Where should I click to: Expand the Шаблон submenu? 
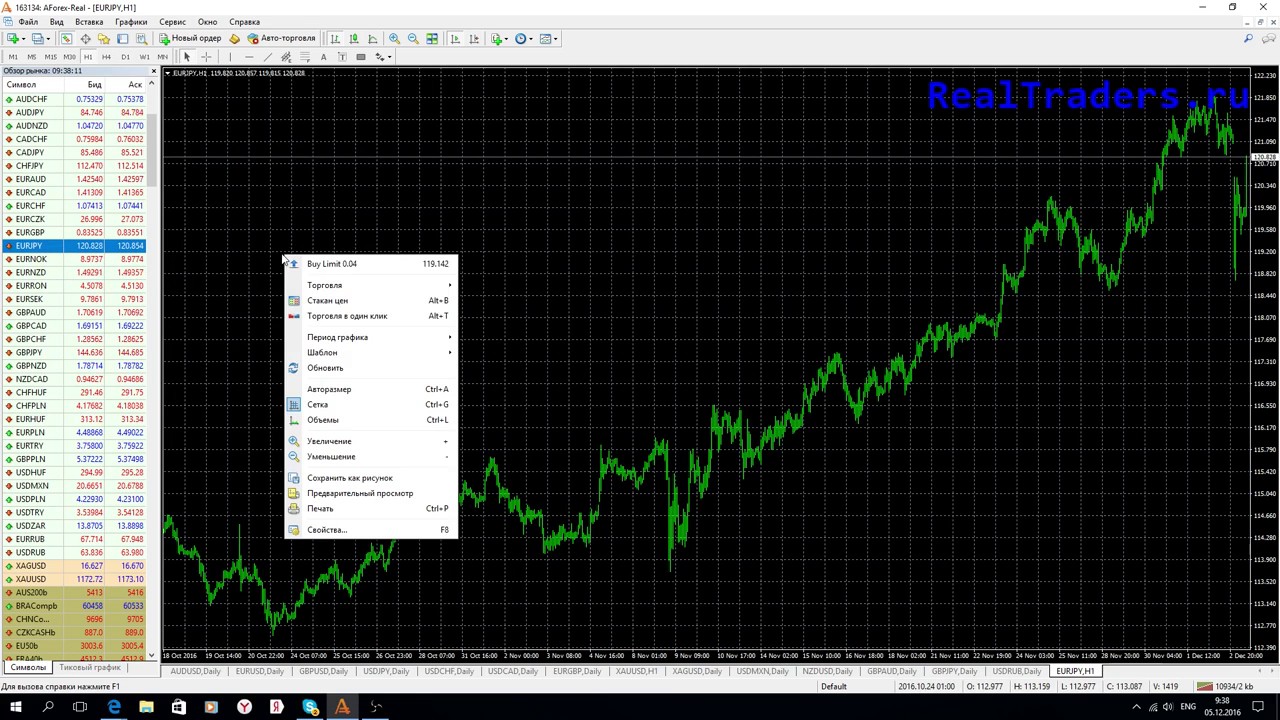pos(370,352)
